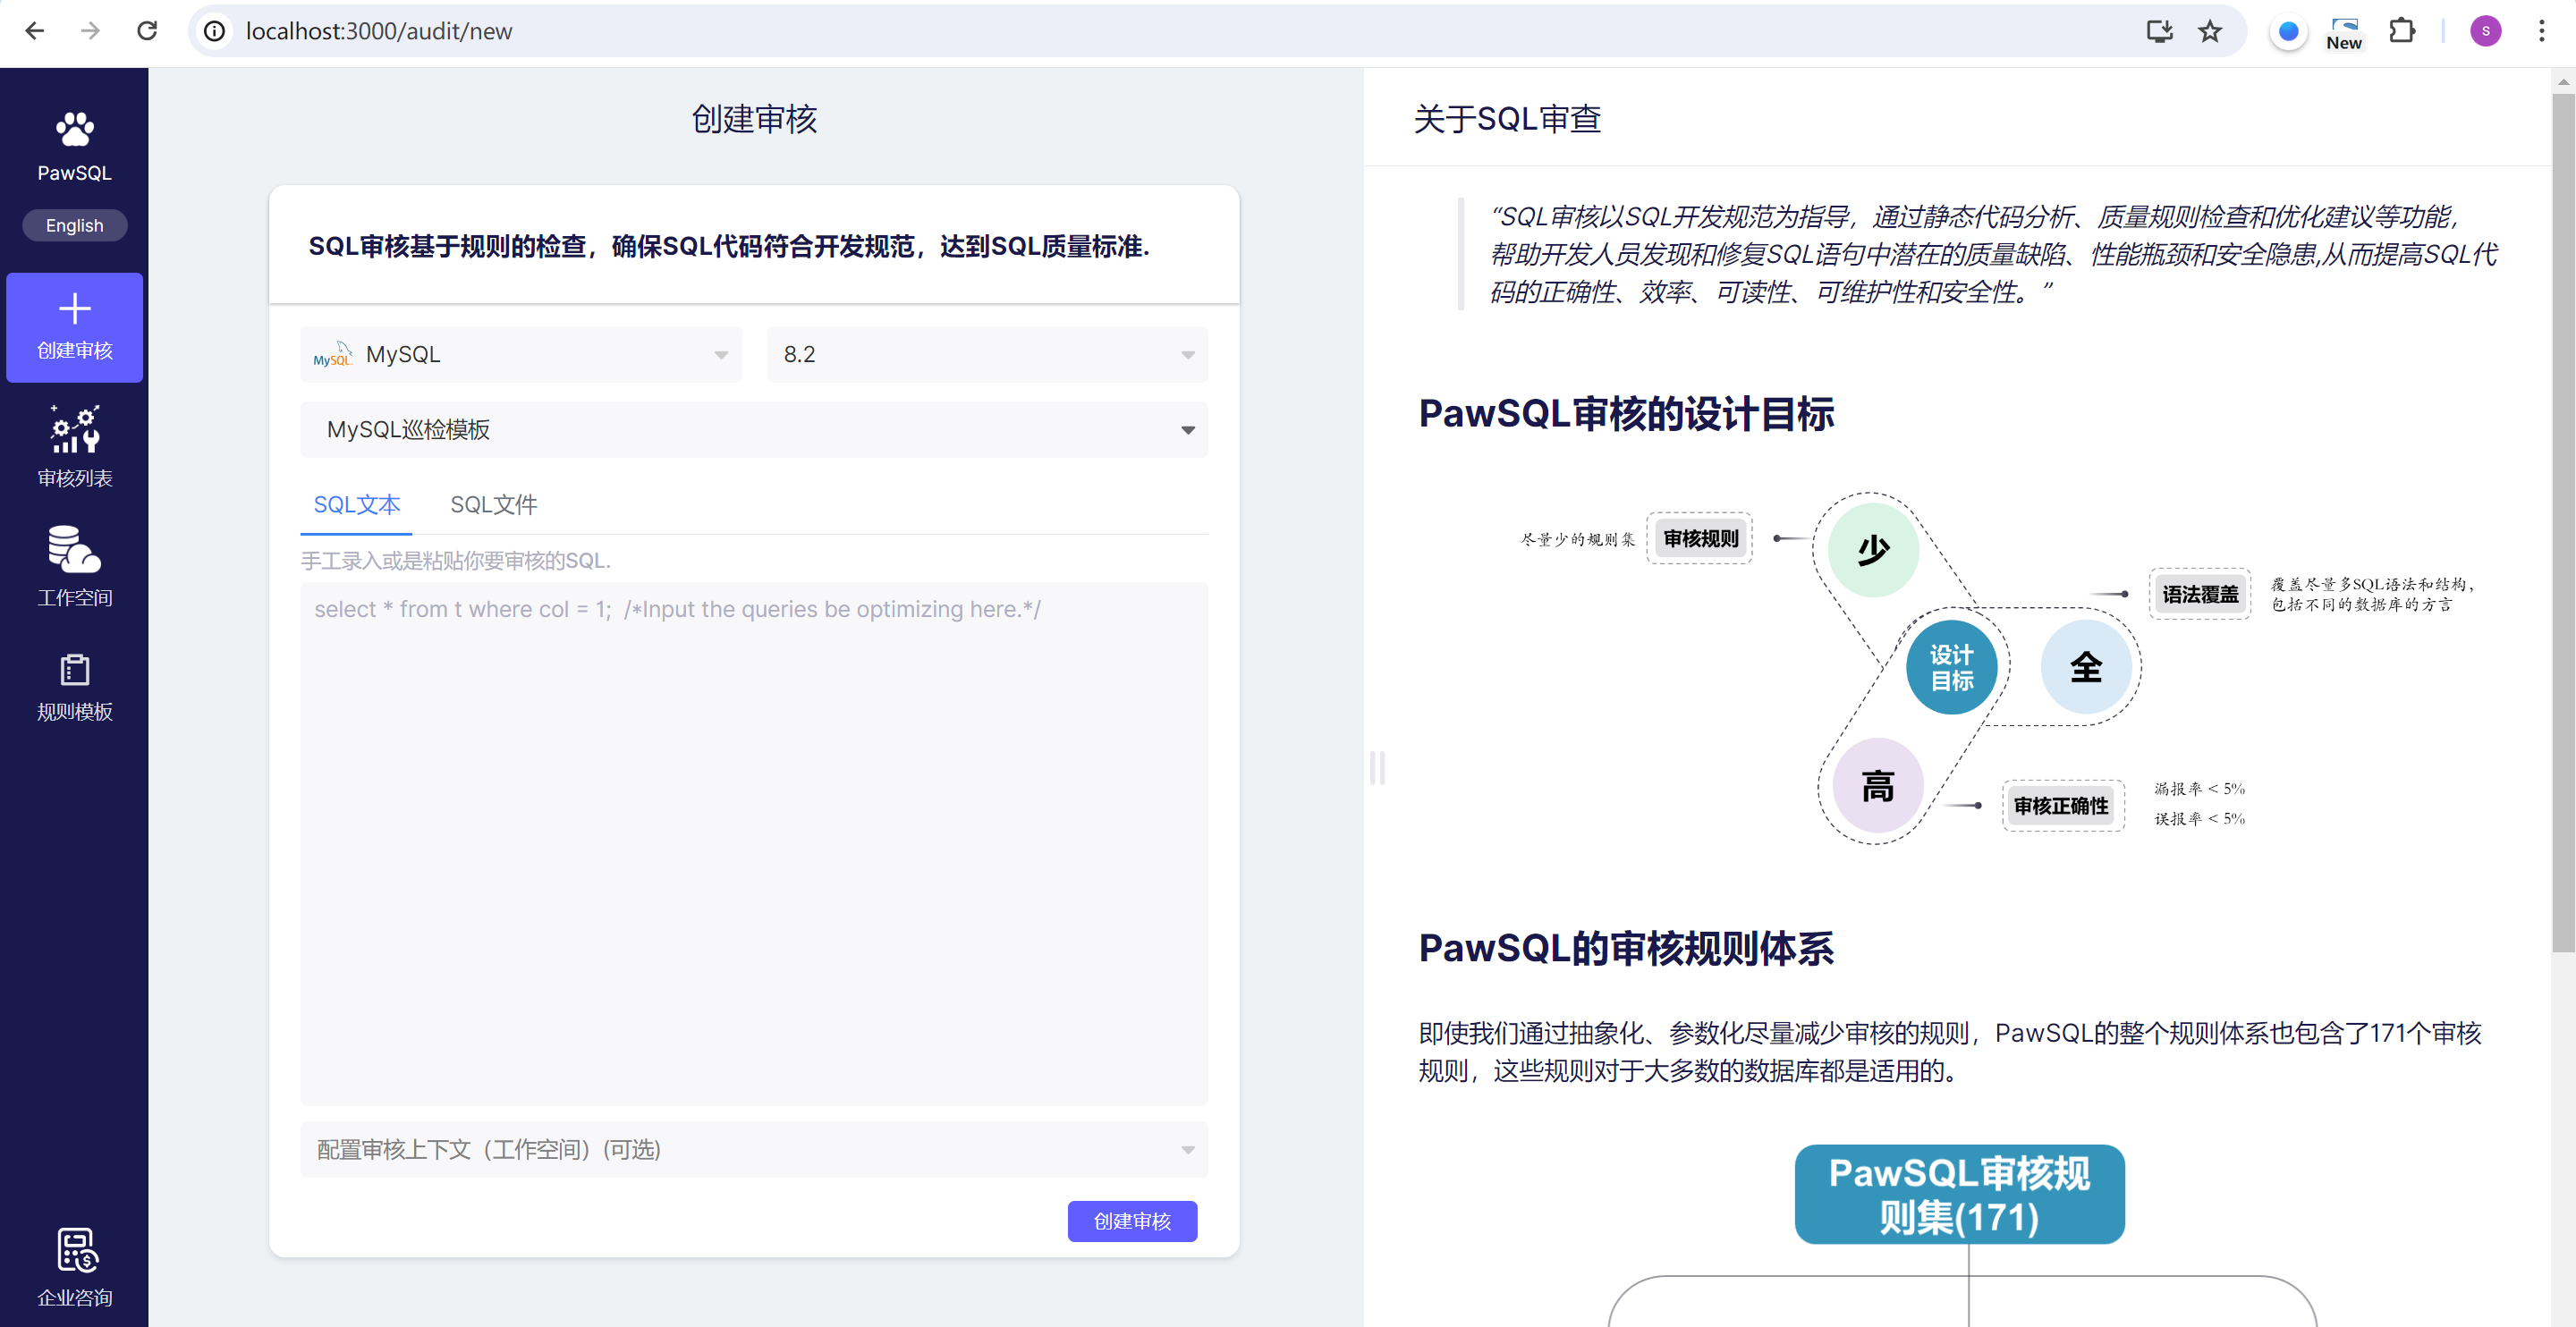This screenshot has height=1327, width=2576.
Task: Click the PawSQL paw logo icon
Action: pyautogui.click(x=74, y=129)
